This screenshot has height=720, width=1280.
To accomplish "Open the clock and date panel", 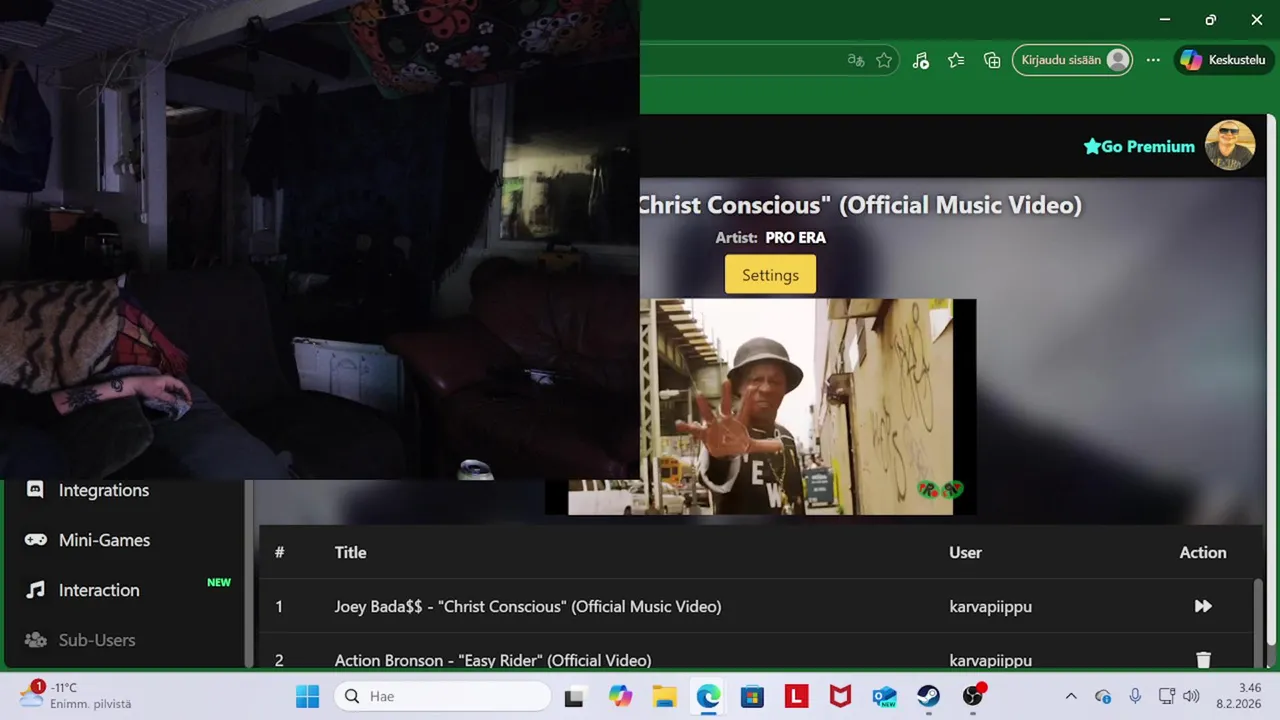I will coord(1238,696).
